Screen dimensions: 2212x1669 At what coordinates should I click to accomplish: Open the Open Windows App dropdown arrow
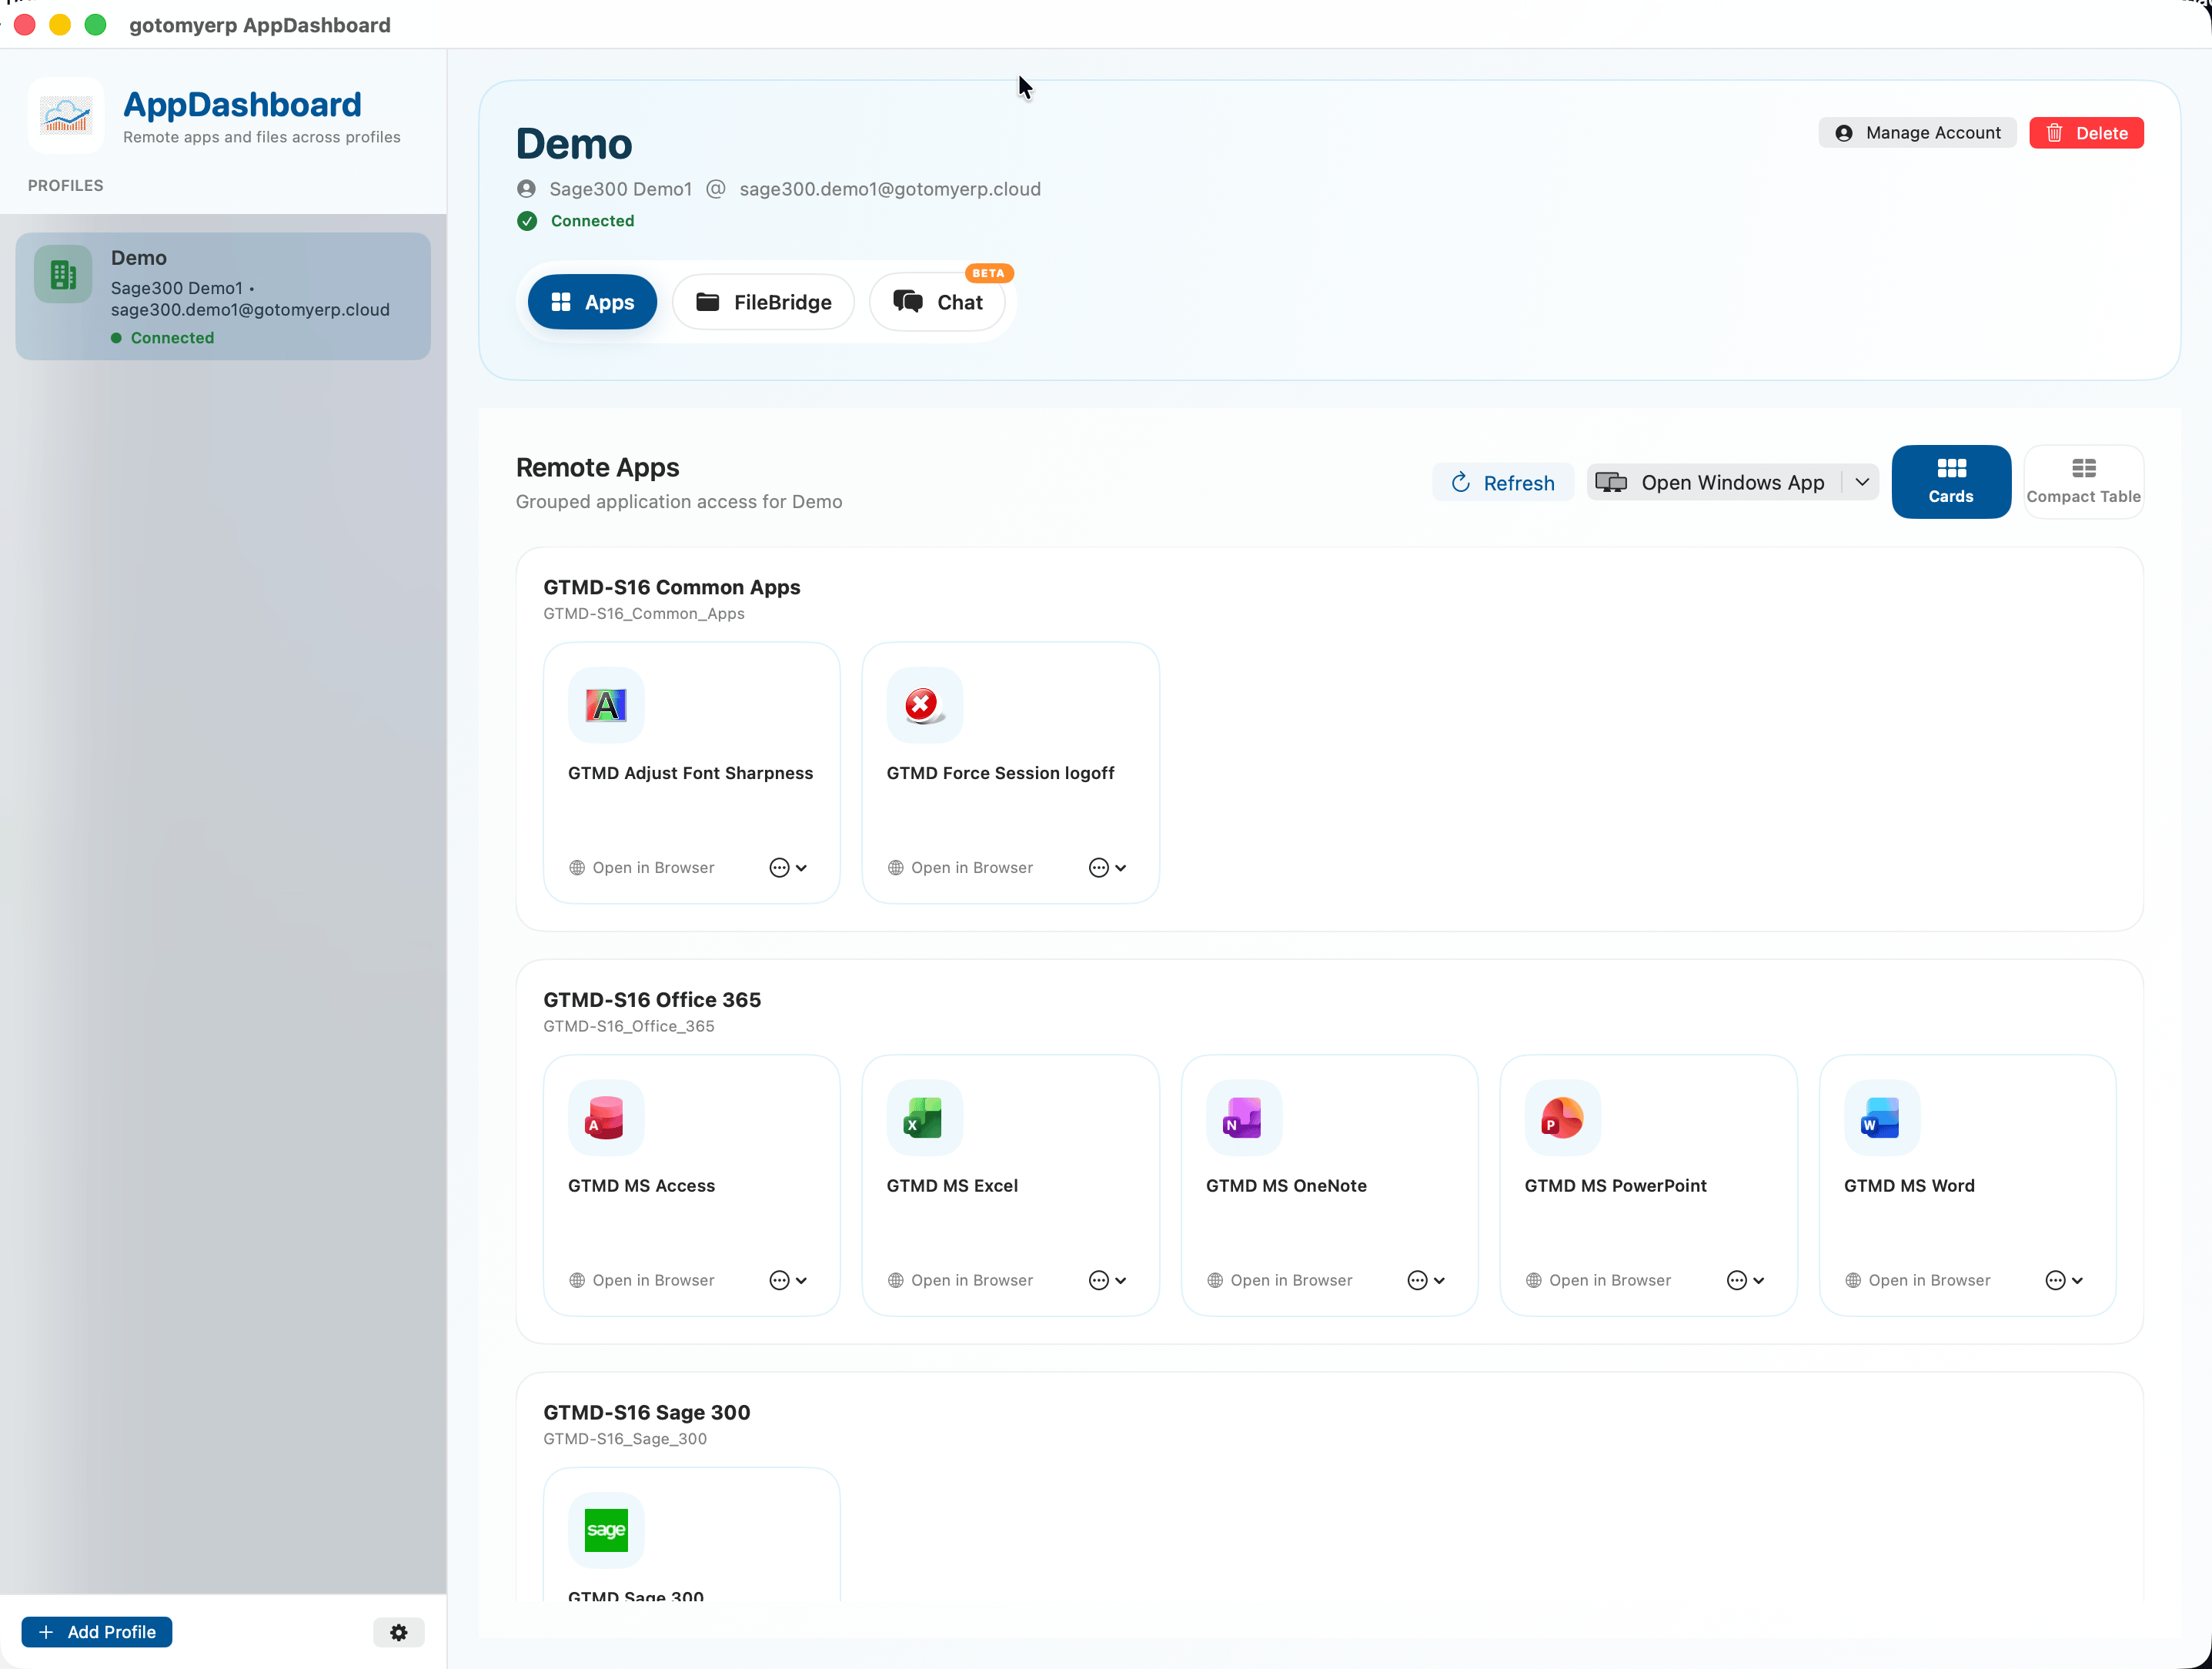[x=1862, y=482]
